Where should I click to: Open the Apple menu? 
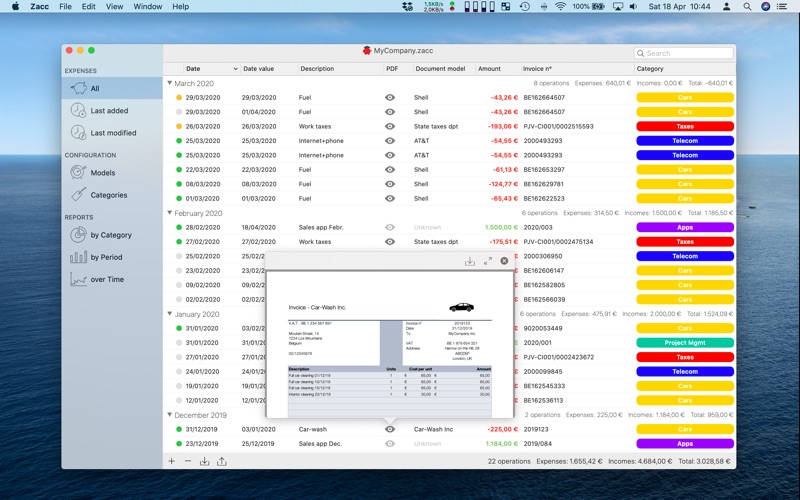pyautogui.click(x=15, y=7)
